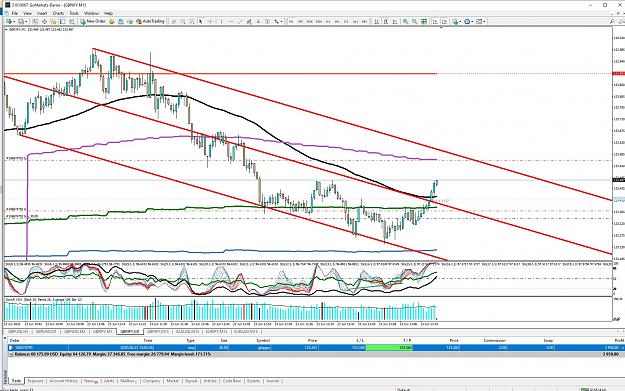Toggle the Data Window icon
Image resolution: width=625 pixels, height=391 pixels.
coord(44,22)
